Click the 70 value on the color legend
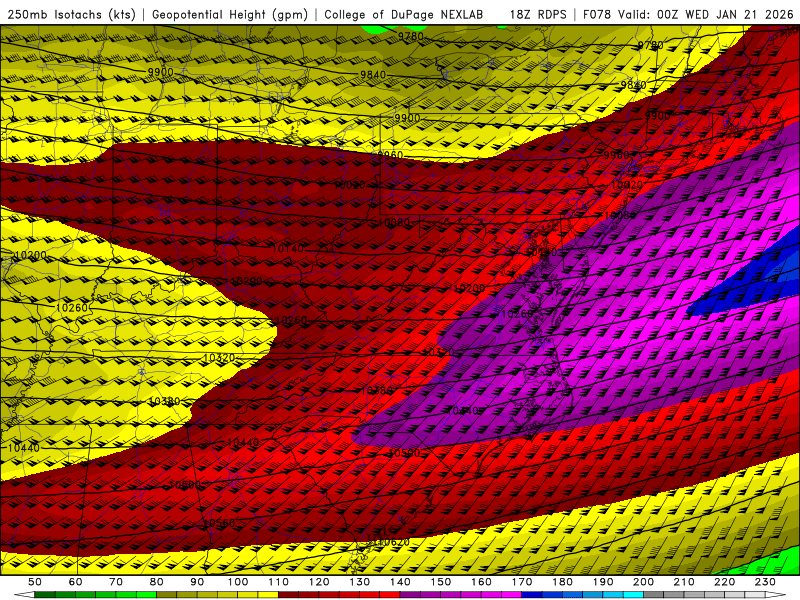 tap(116, 582)
